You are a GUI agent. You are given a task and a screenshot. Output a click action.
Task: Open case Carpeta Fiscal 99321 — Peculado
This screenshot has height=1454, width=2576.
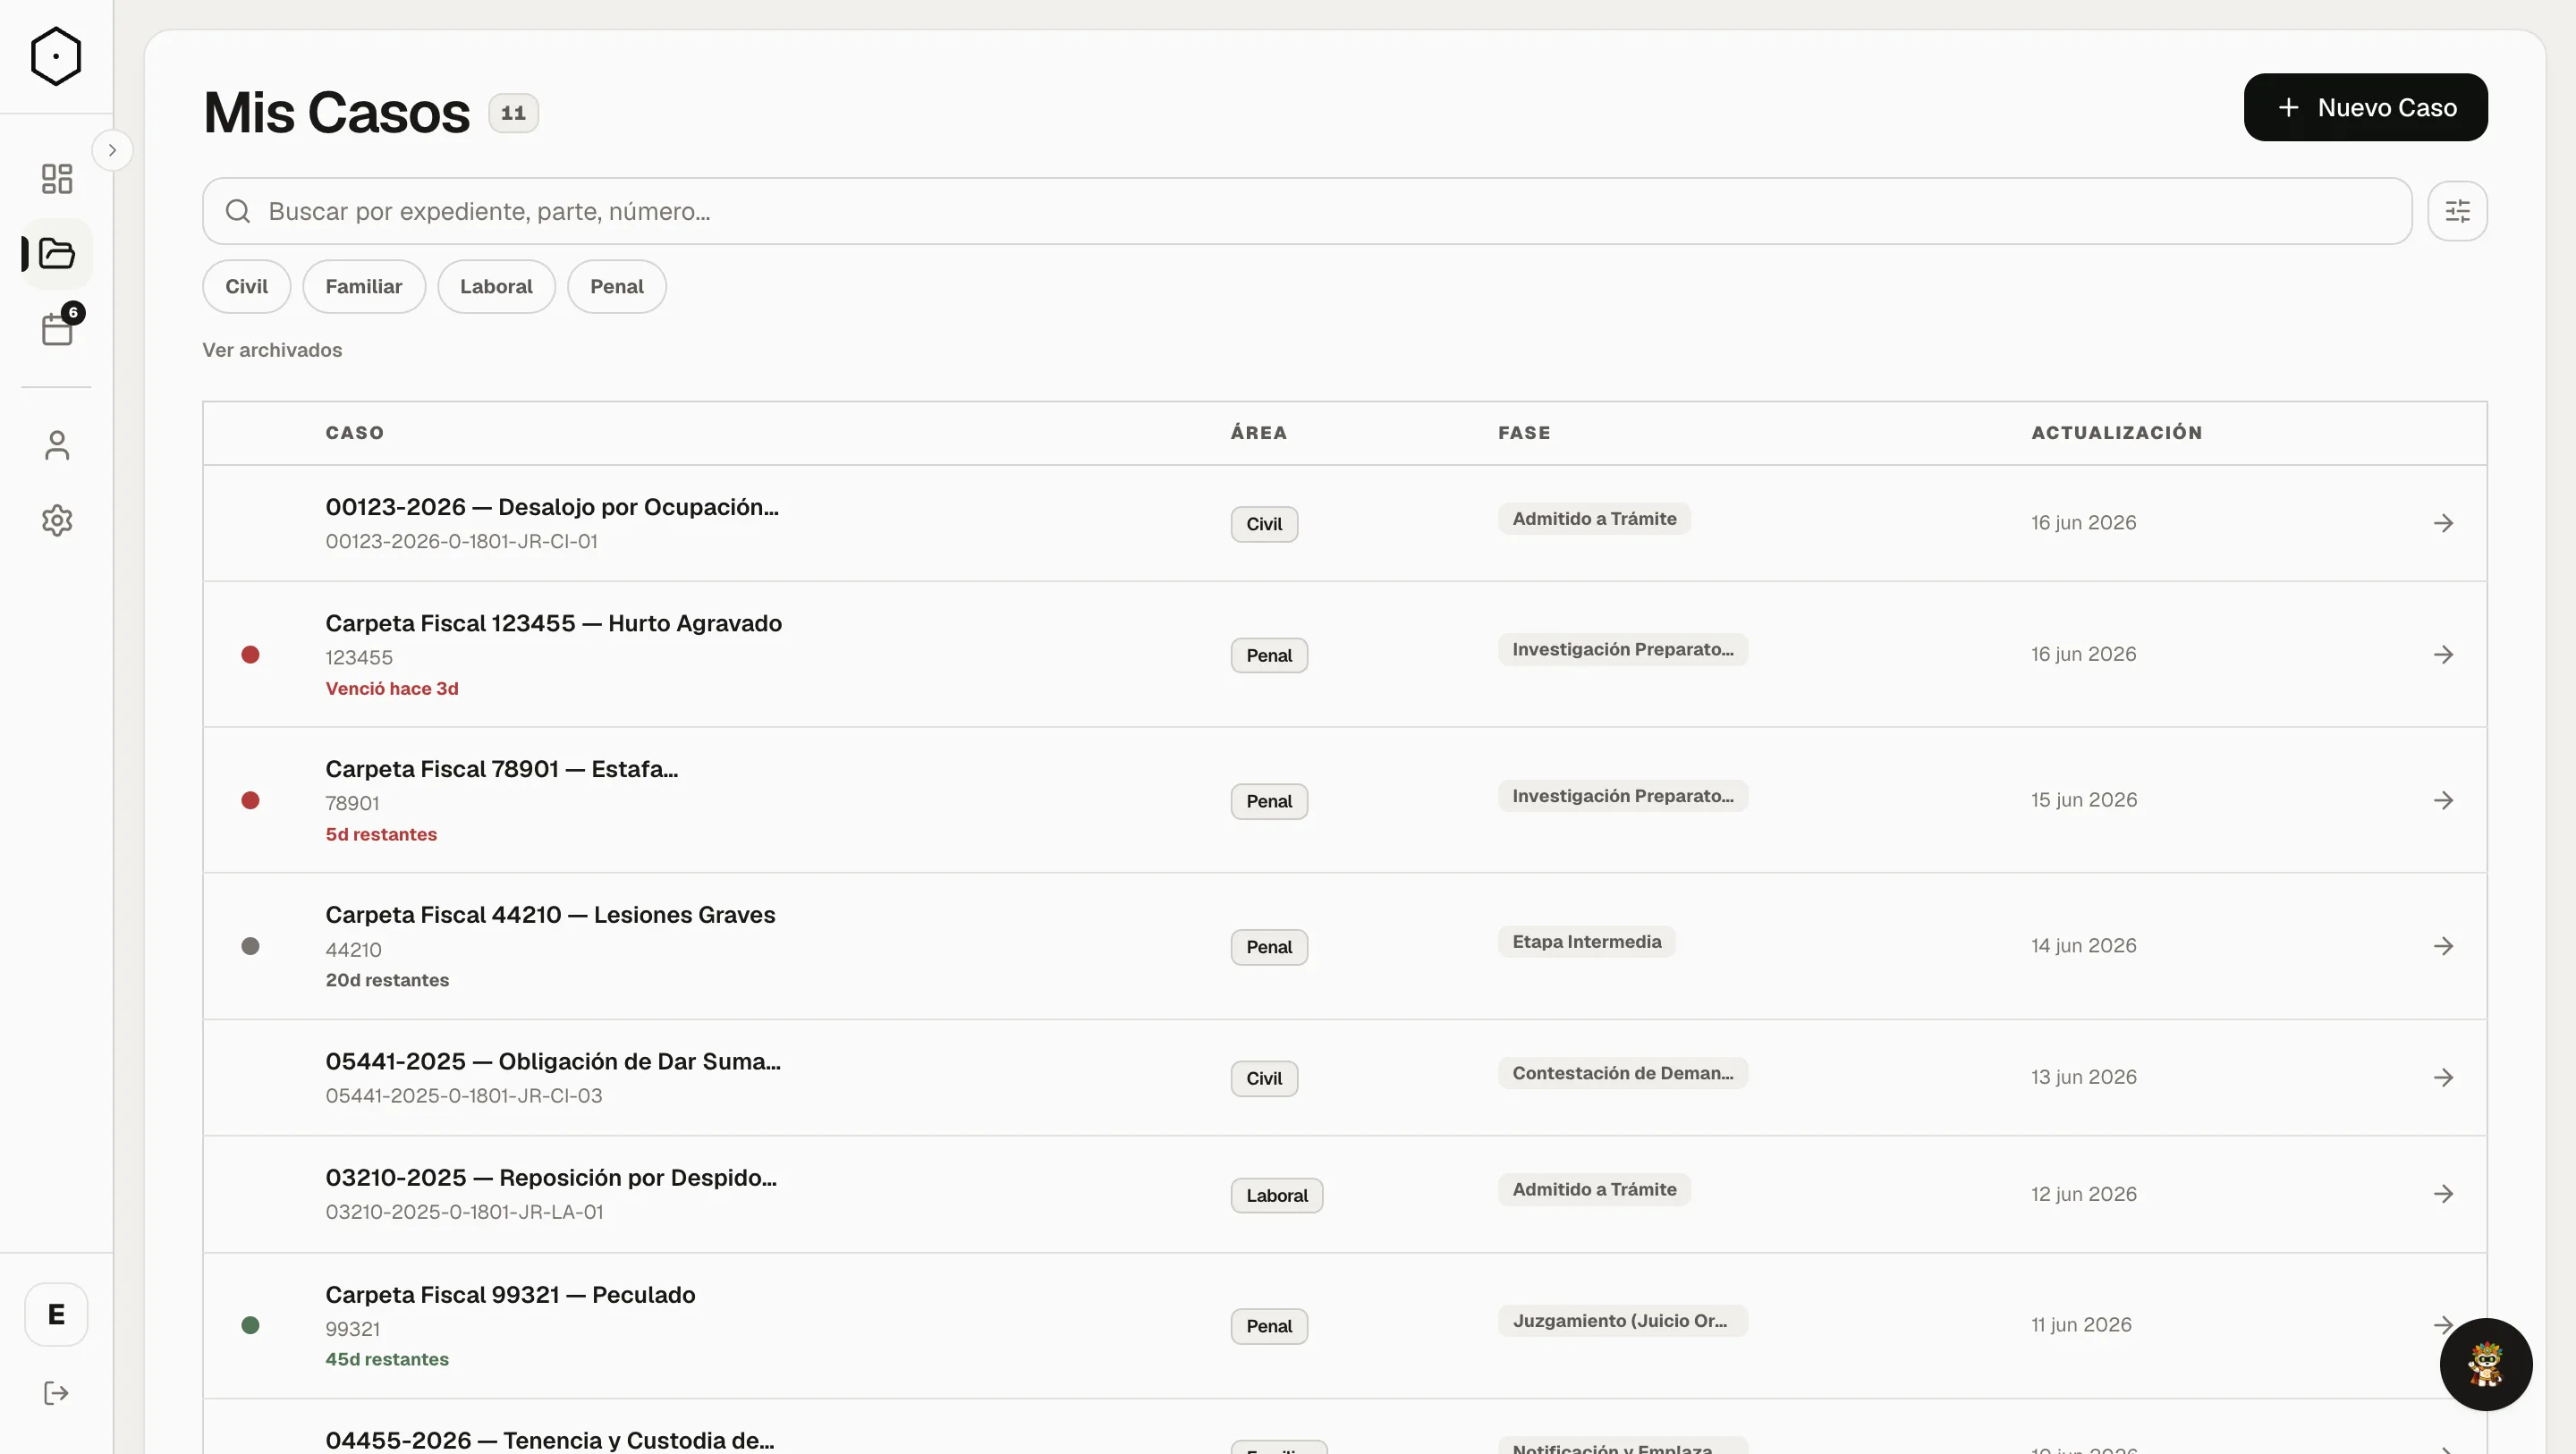pos(510,1295)
